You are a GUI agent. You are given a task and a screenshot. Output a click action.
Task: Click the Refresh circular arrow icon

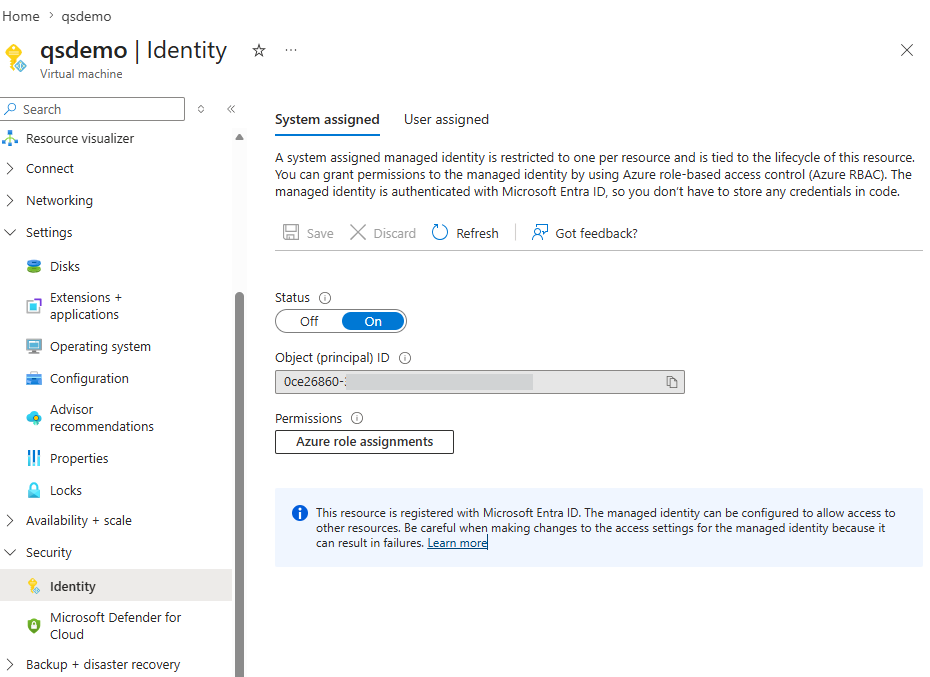439,232
